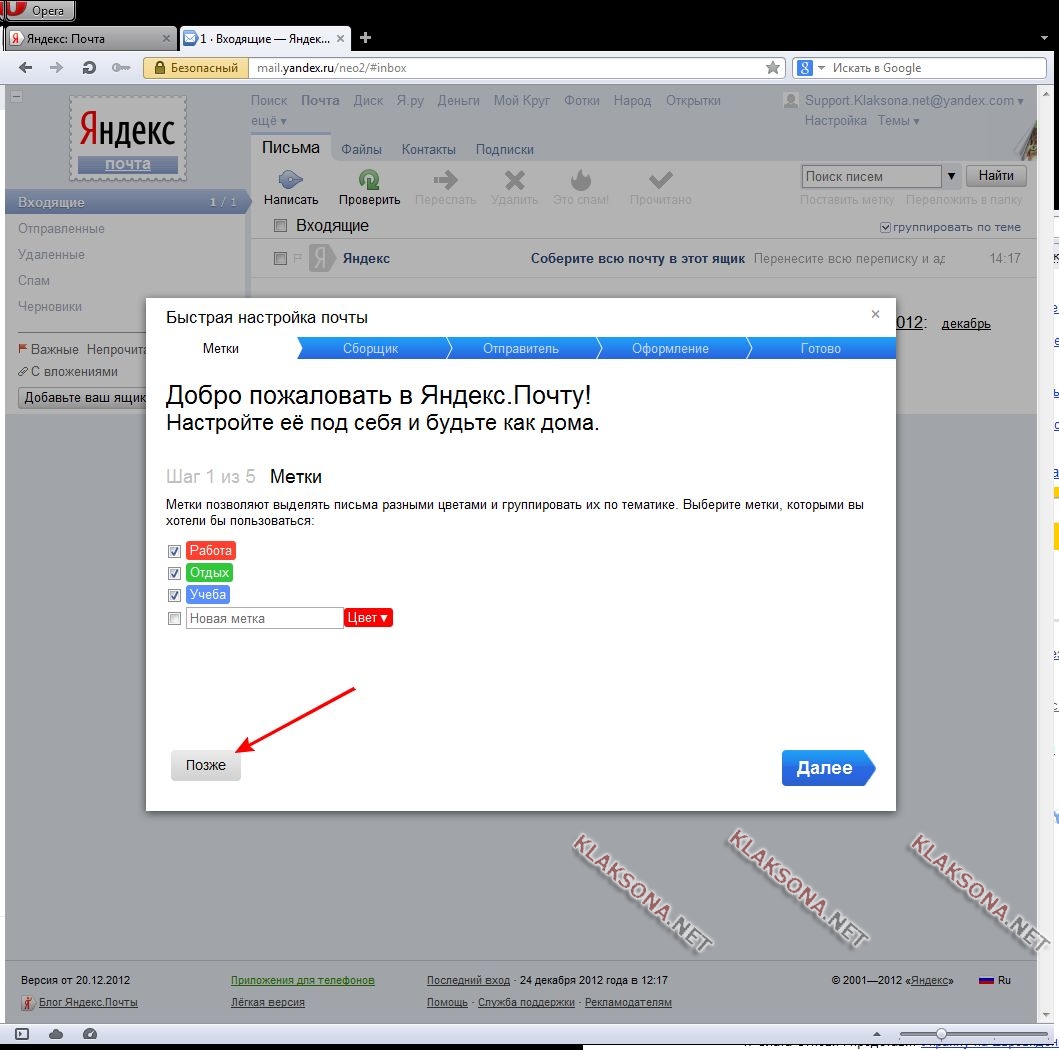Reload the page with the refresh icon

pyautogui.click(x=88, y=68)
